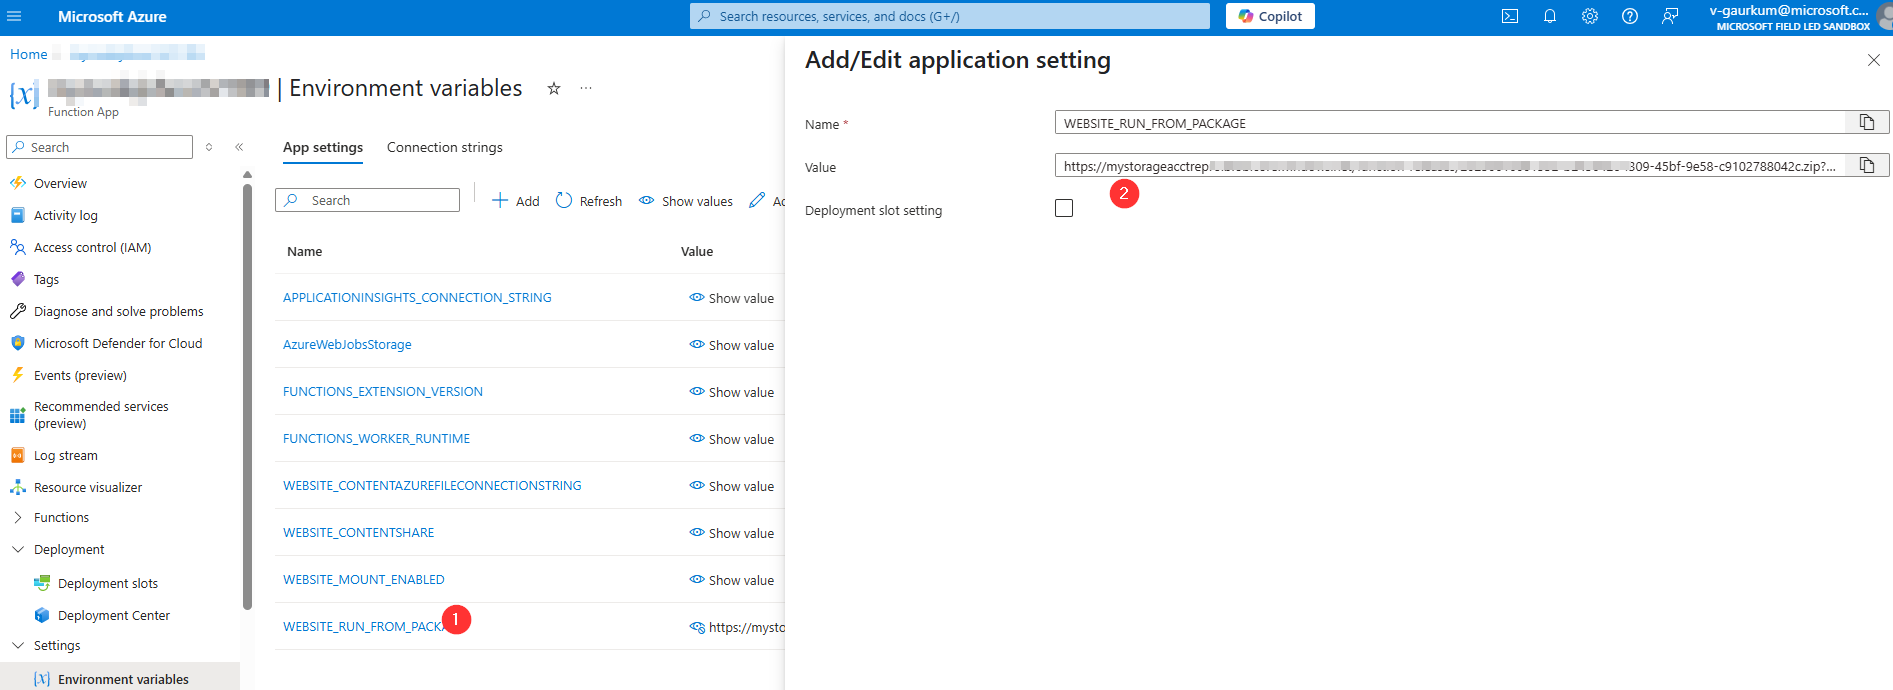This screenshot has height=690, width=1893.
Task: Open portal settings gear
Action: [1590, 16]
